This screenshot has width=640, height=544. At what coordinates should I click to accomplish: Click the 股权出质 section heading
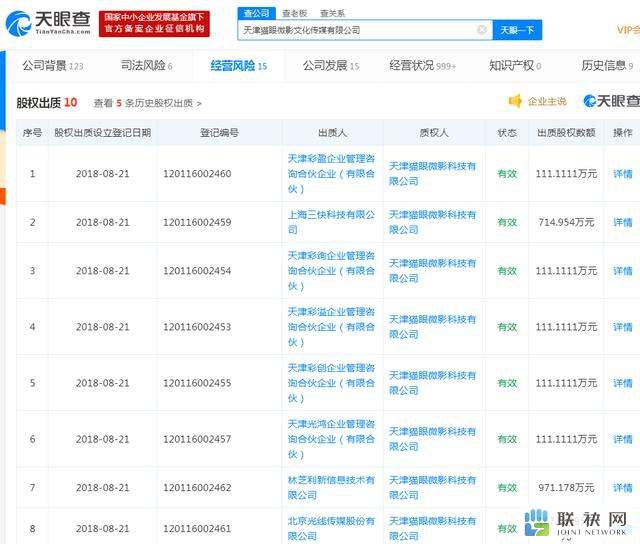[x=40, y=102]
